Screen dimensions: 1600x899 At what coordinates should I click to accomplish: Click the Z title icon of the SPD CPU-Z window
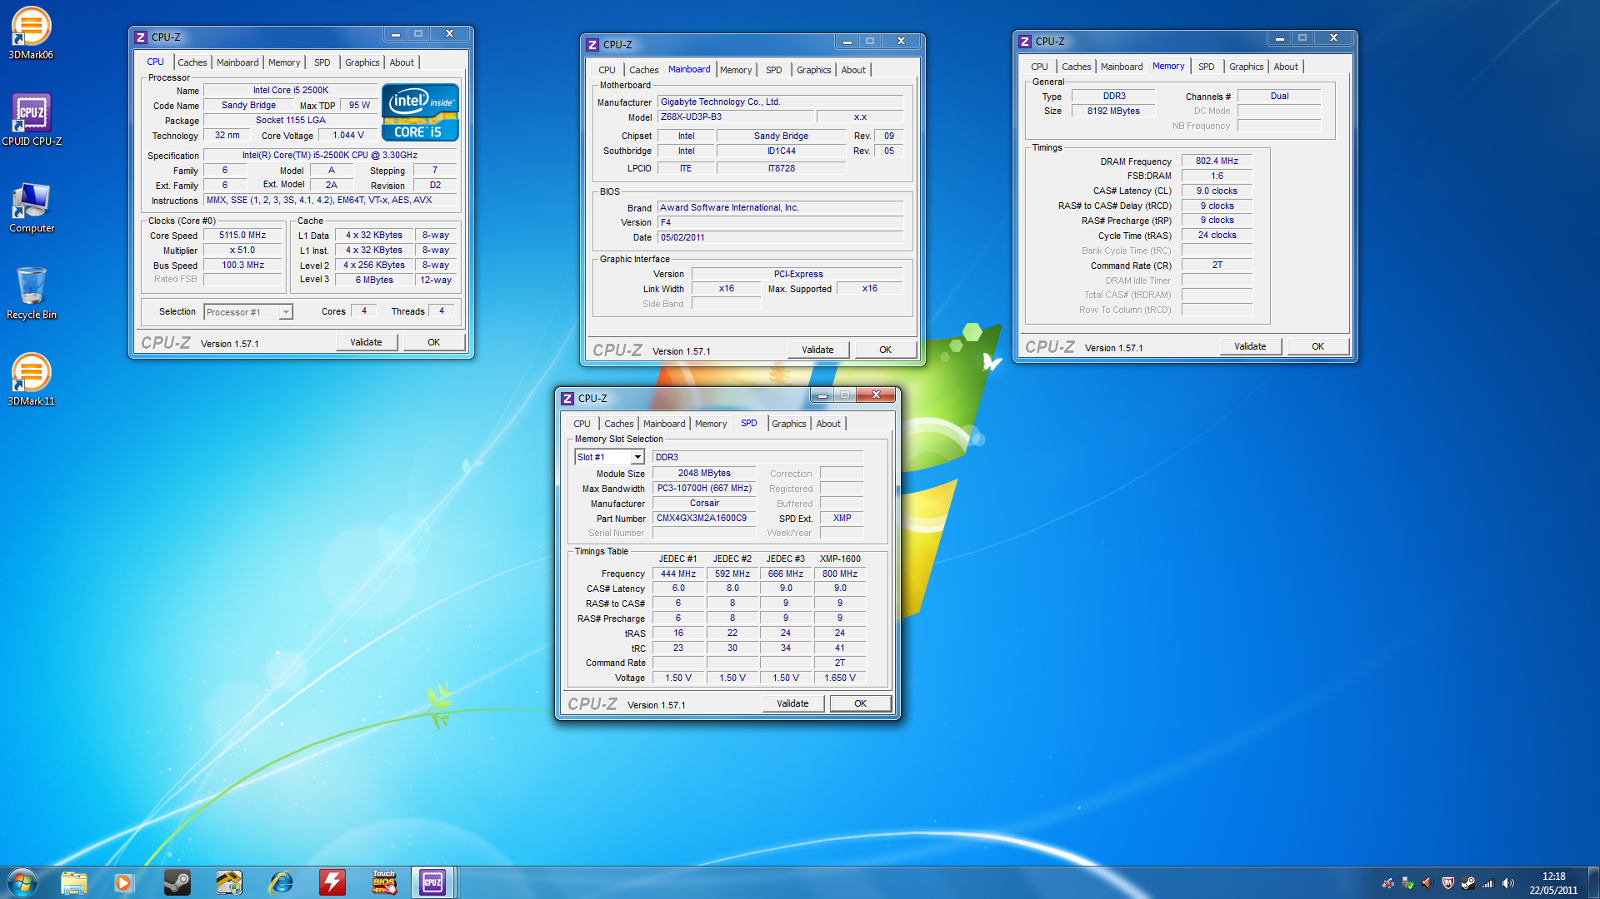click(567, 398)
